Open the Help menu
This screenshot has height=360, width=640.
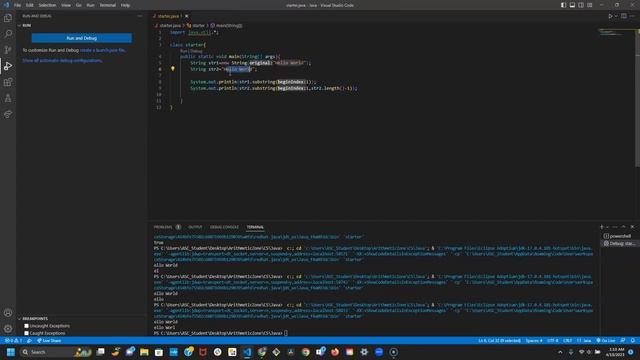click(125, 5)
